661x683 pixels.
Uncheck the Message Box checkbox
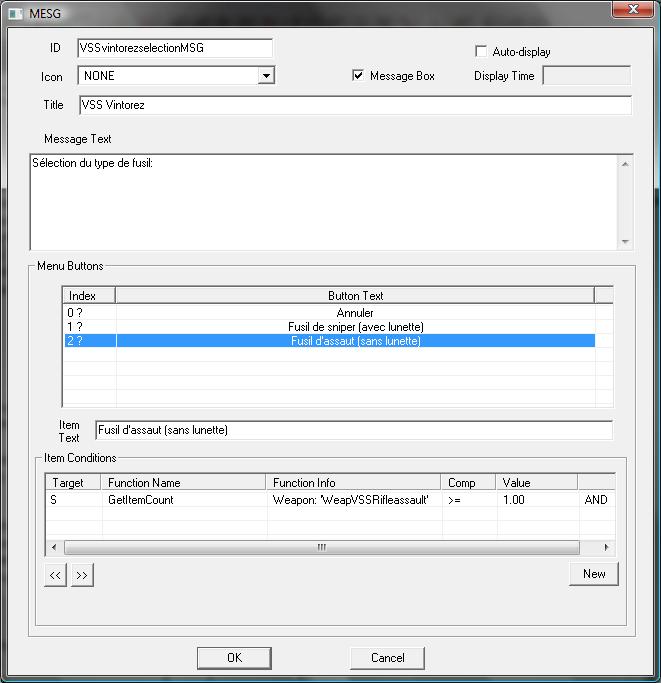(358, 75)
